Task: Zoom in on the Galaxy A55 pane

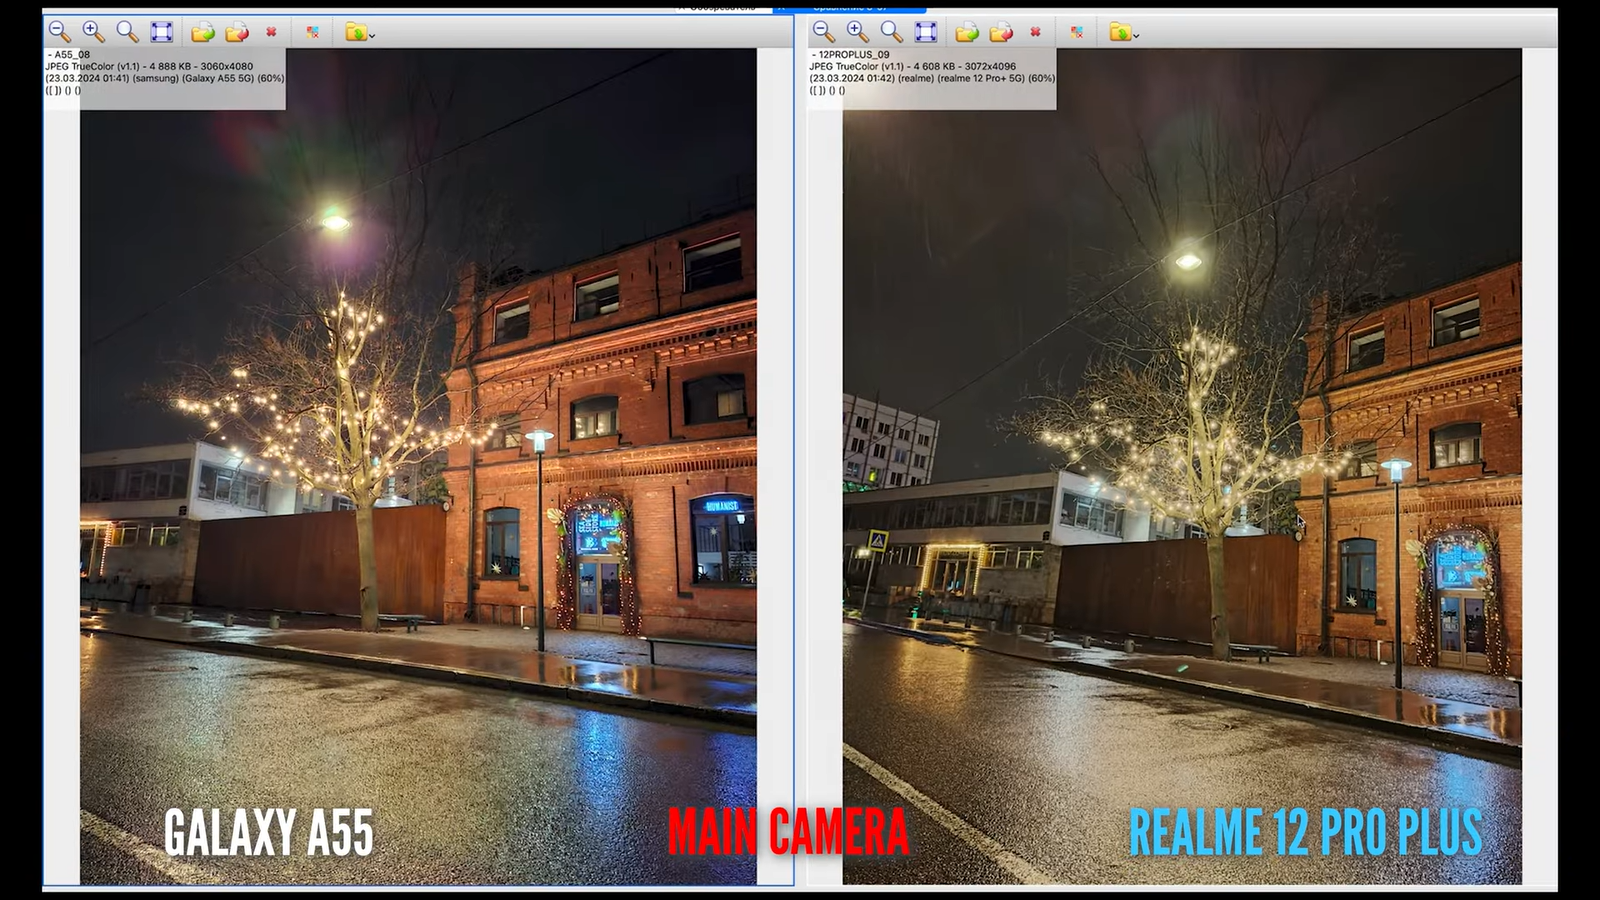Action: click(93, 32)
